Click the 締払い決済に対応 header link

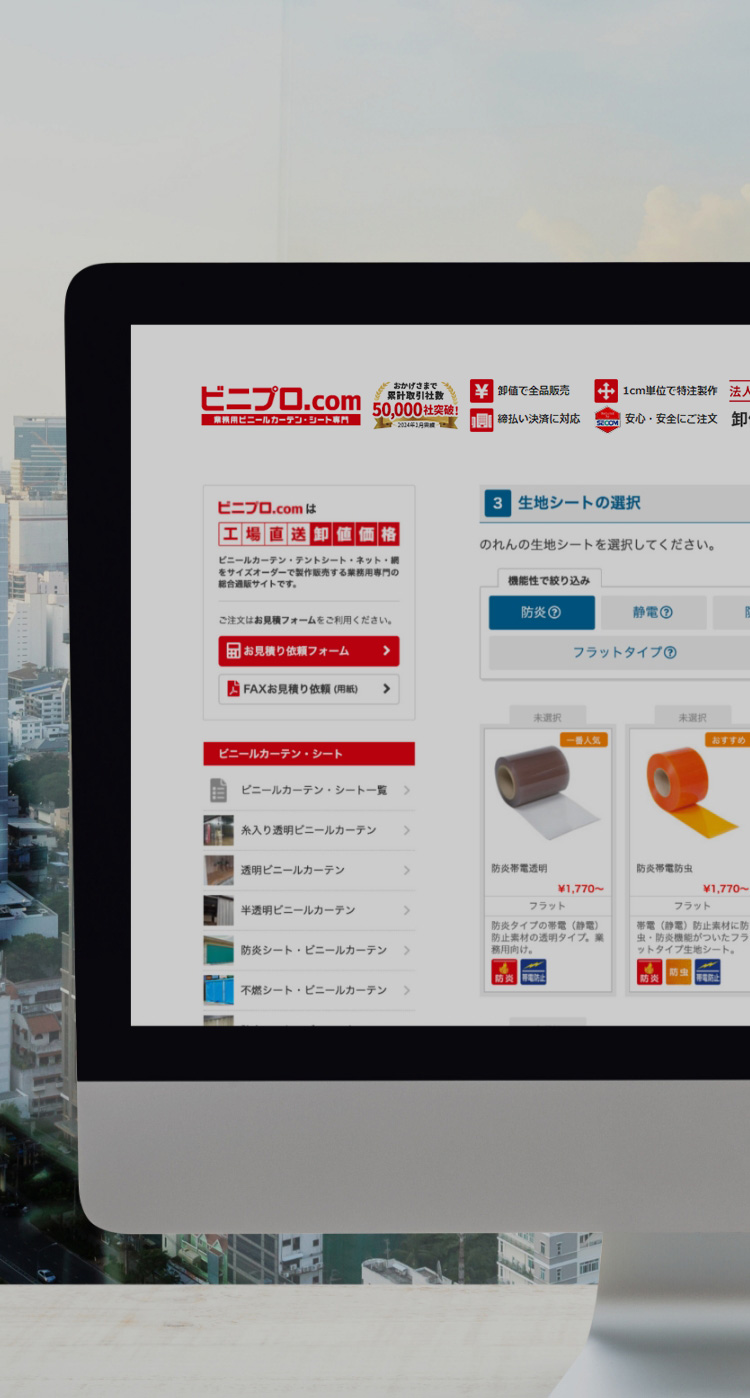coord(539,420)
